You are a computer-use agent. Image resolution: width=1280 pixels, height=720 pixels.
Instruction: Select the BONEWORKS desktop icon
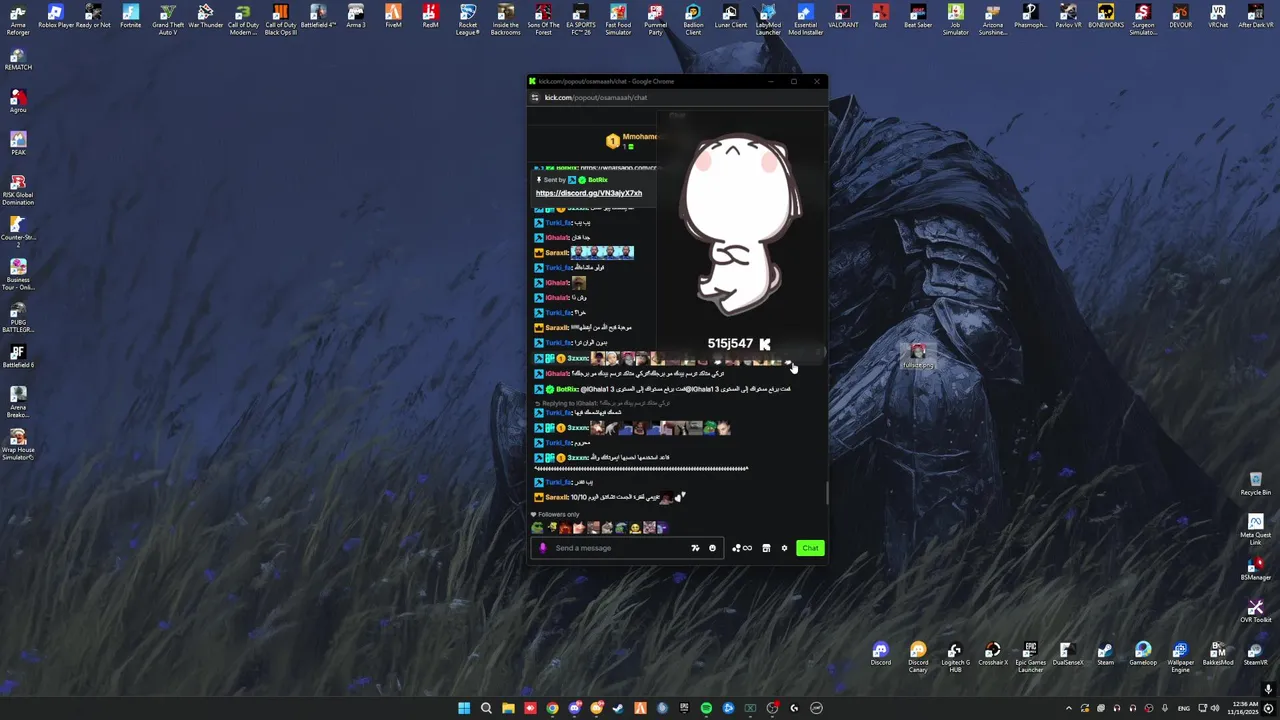(1105, 16)
